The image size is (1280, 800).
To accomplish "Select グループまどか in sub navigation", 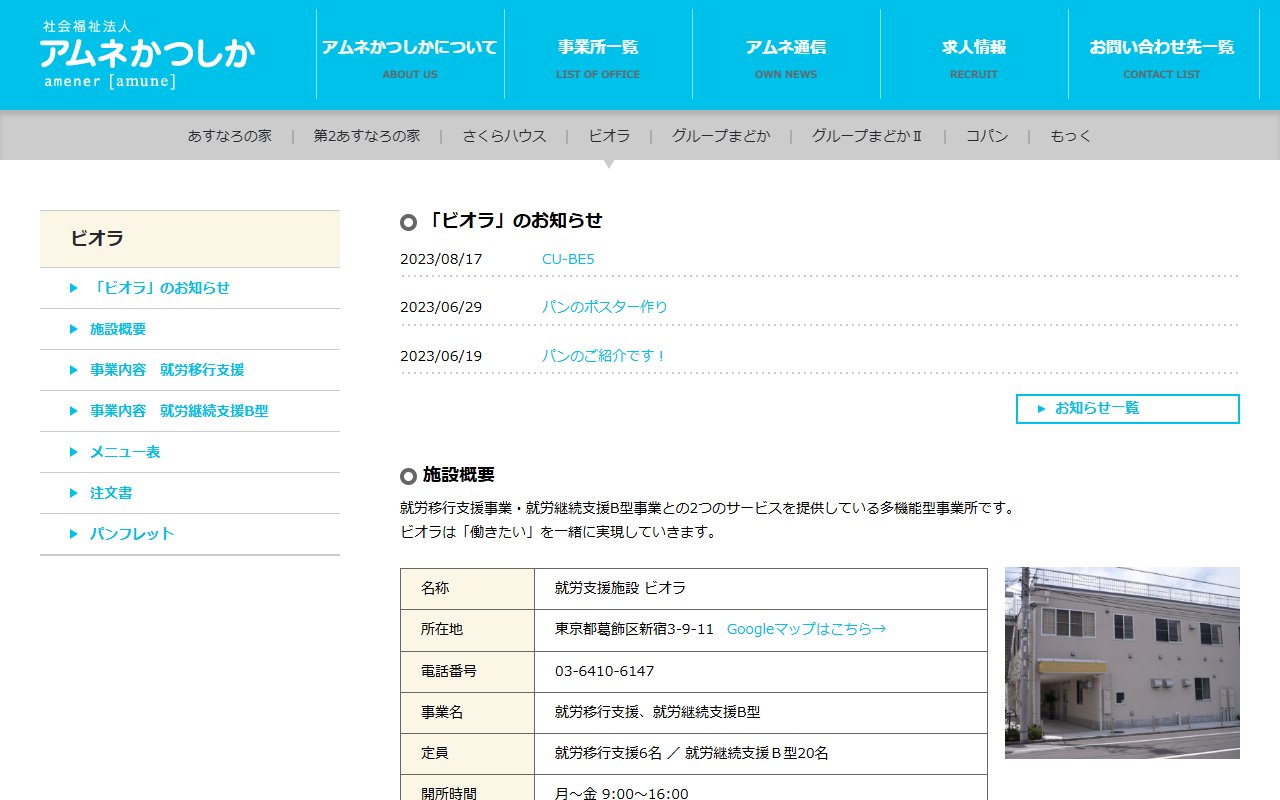I will [721, 136].
